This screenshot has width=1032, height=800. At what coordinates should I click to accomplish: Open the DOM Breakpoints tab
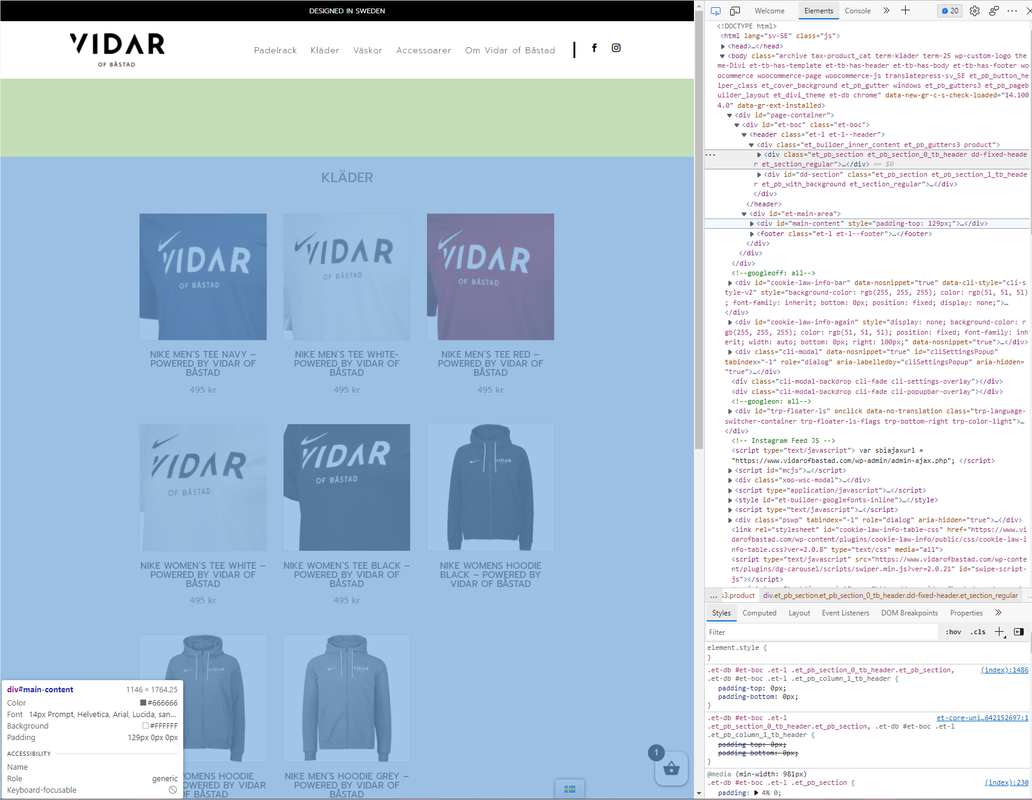coord(910,612)
